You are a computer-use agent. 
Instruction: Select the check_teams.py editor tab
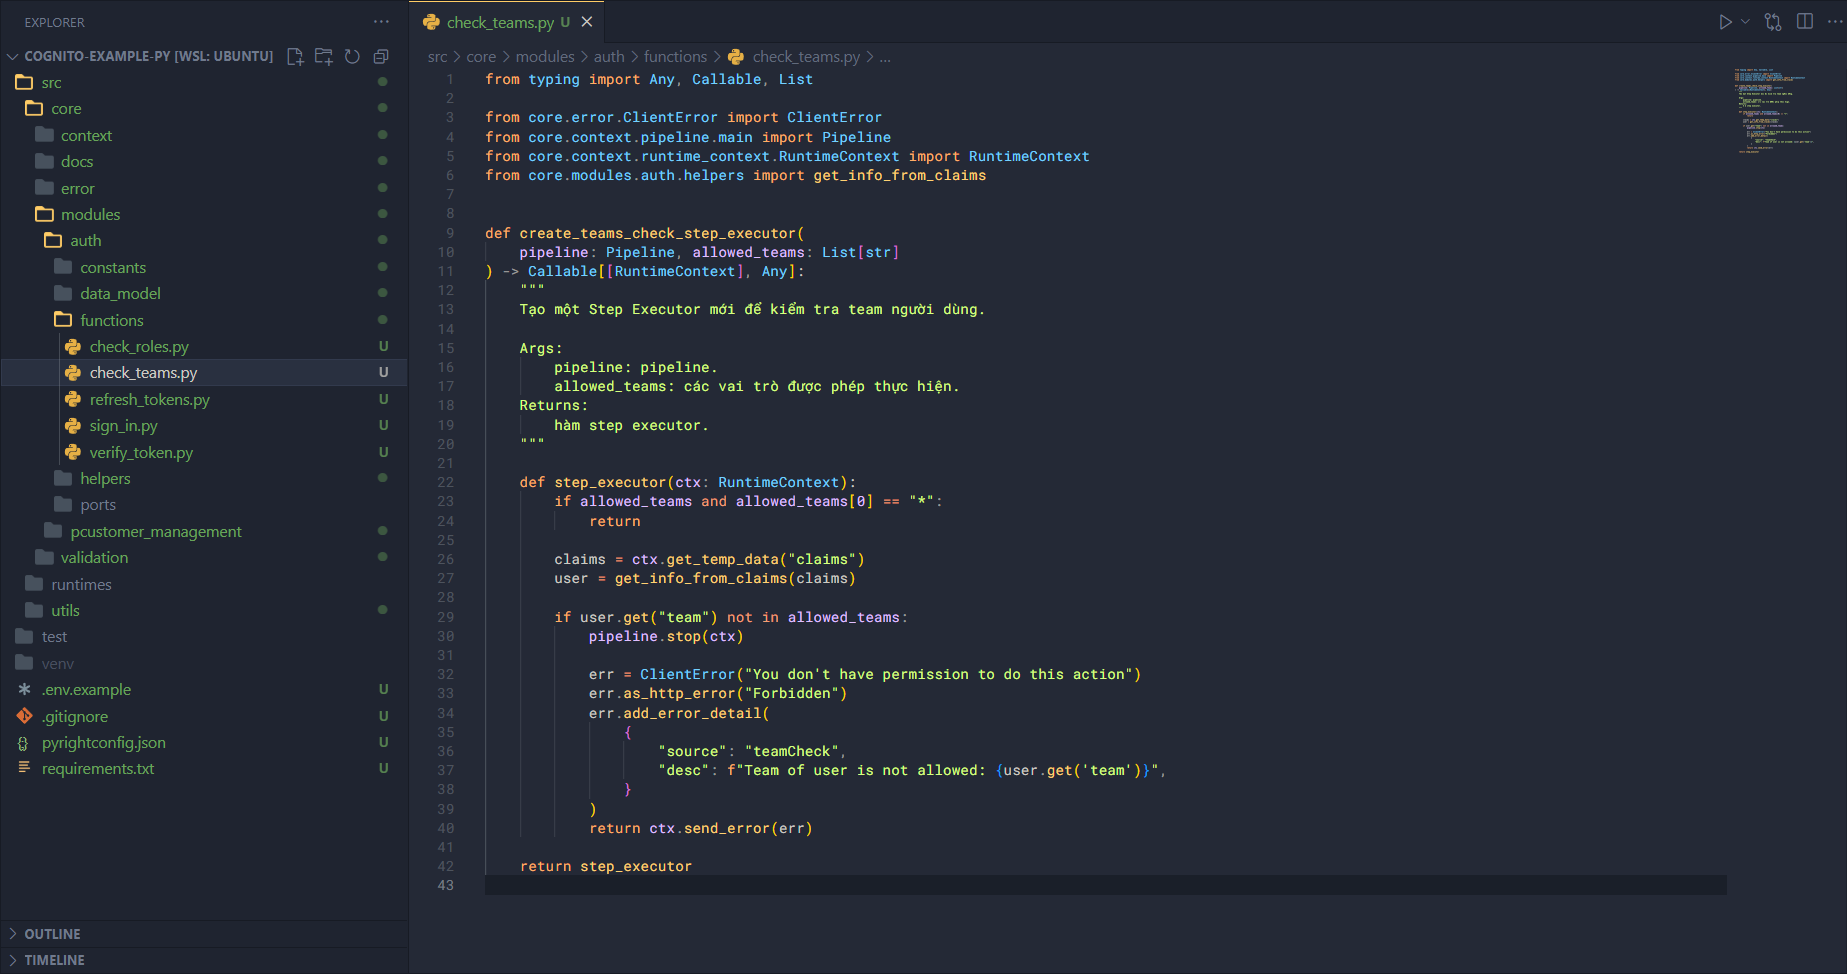point(499,22)
